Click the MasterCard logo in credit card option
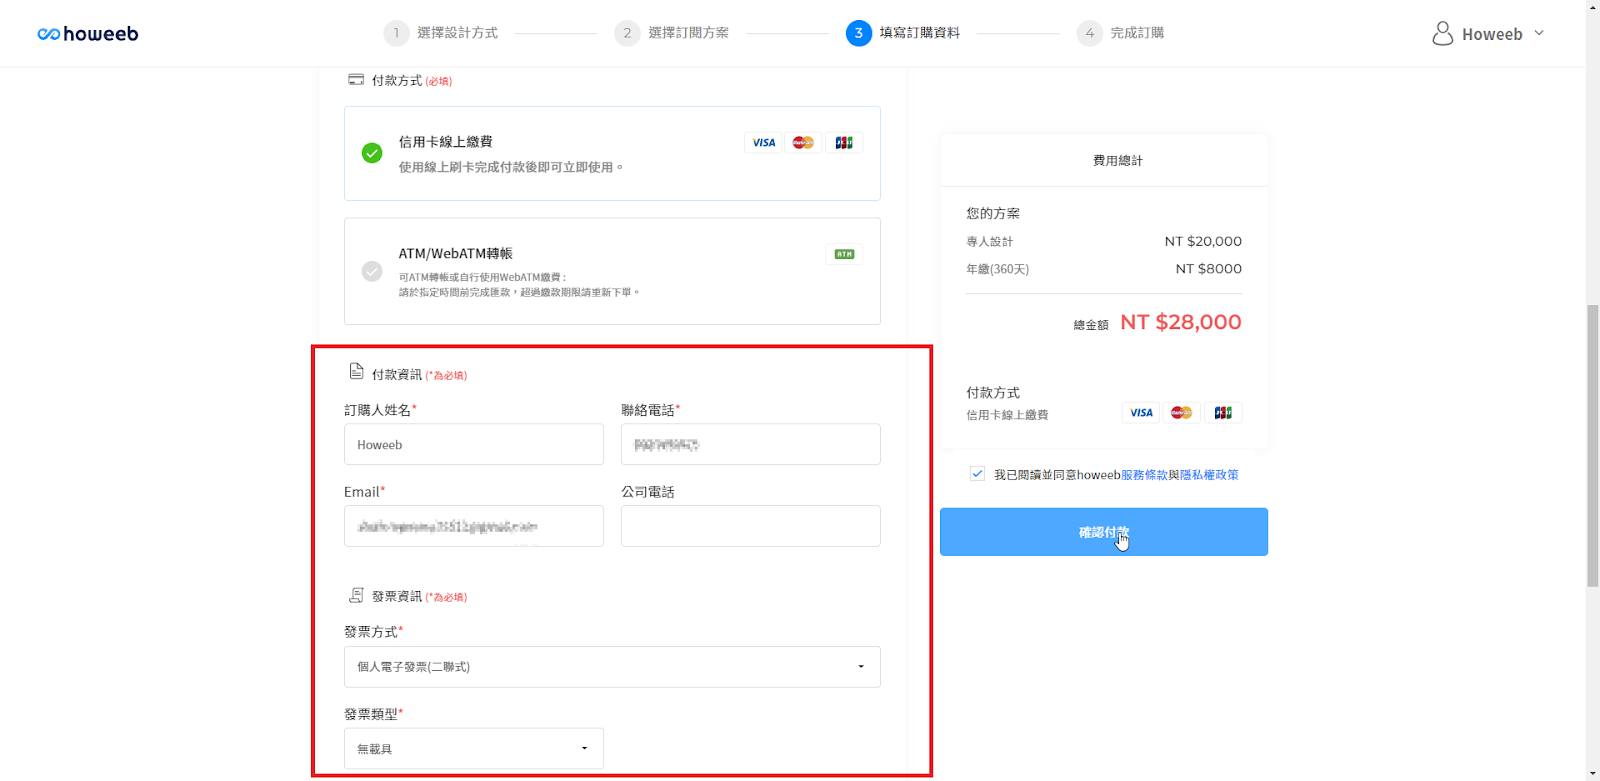Viewport: 1600px width, 781px height. (x=803, y=143)
